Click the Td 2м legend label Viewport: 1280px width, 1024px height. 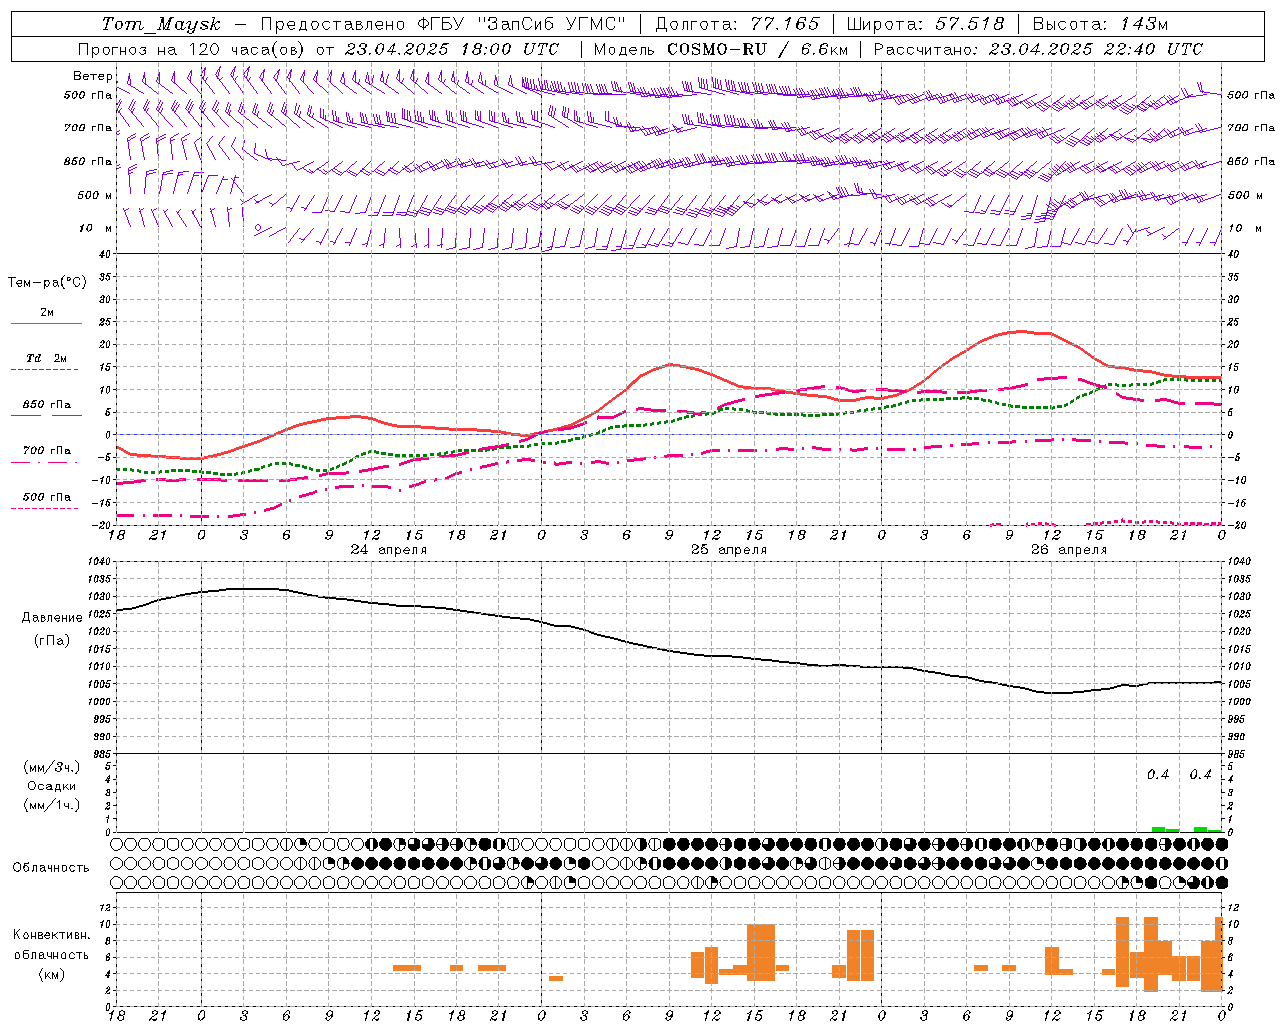pos(47,358)
